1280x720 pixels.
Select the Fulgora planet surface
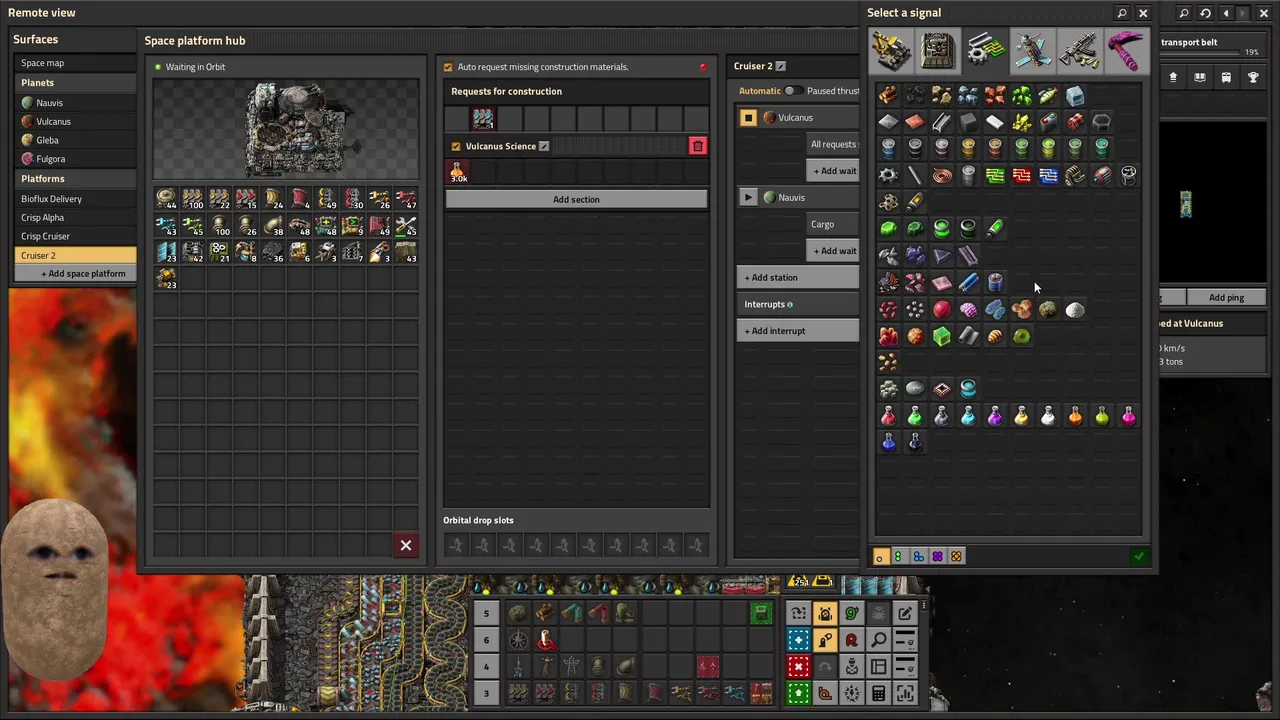tap(74, 159)
